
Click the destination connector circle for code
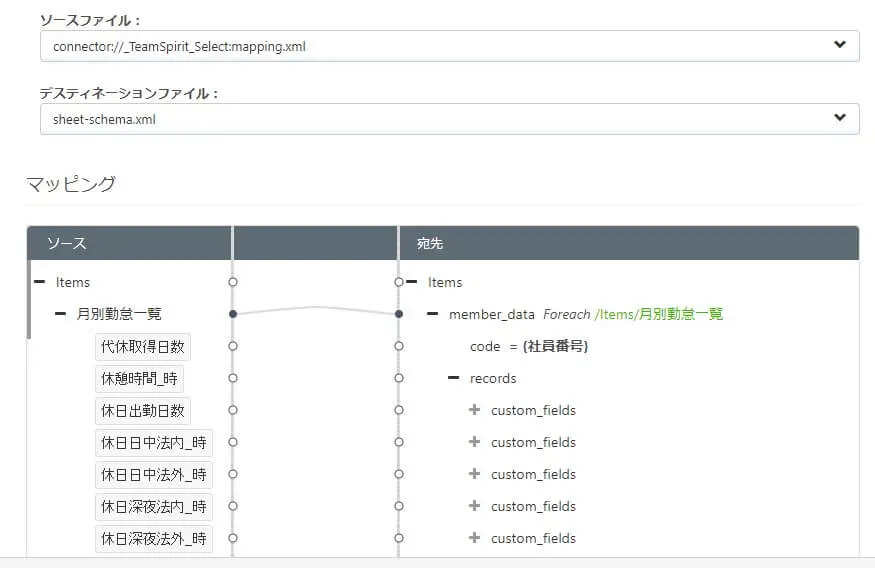pos(398,346)
